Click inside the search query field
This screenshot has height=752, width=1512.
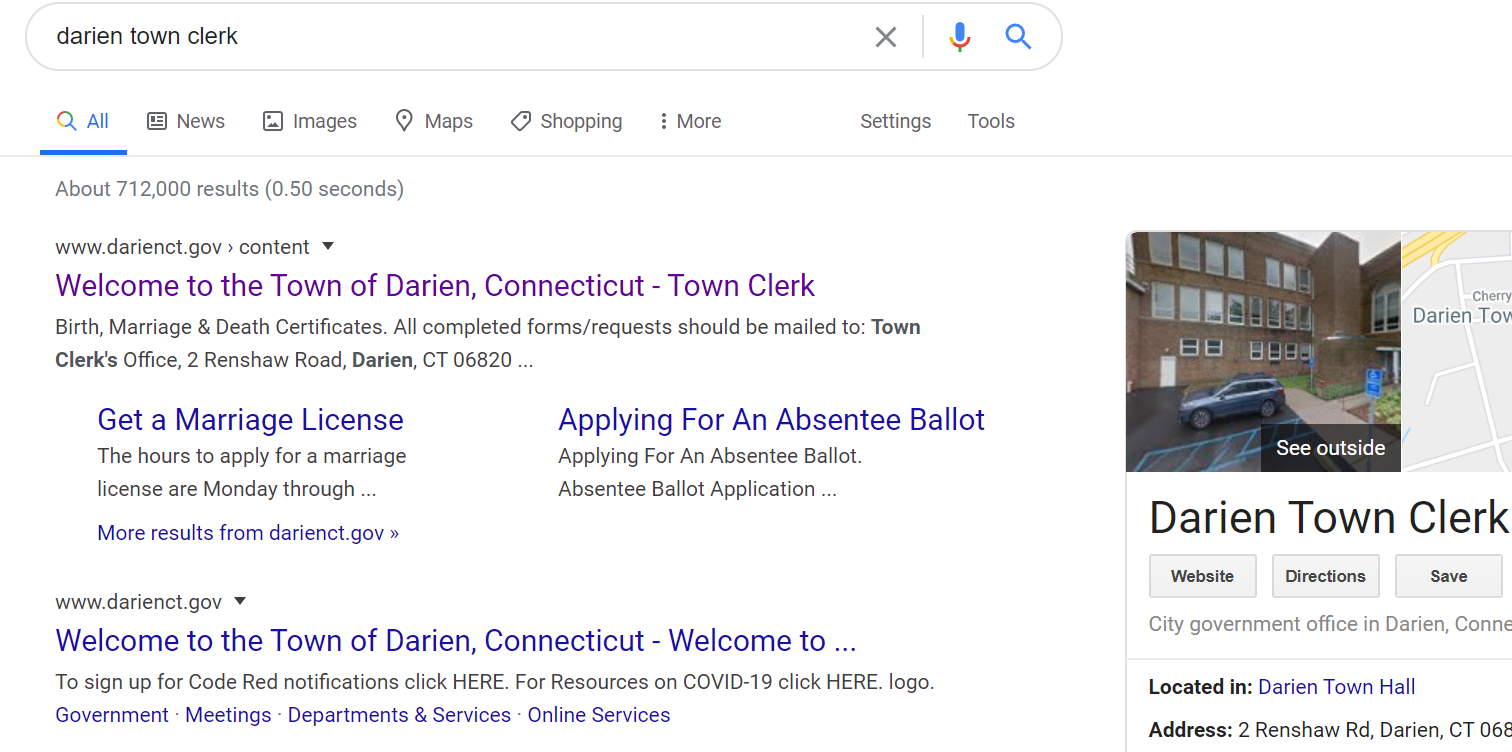[450, 37]
